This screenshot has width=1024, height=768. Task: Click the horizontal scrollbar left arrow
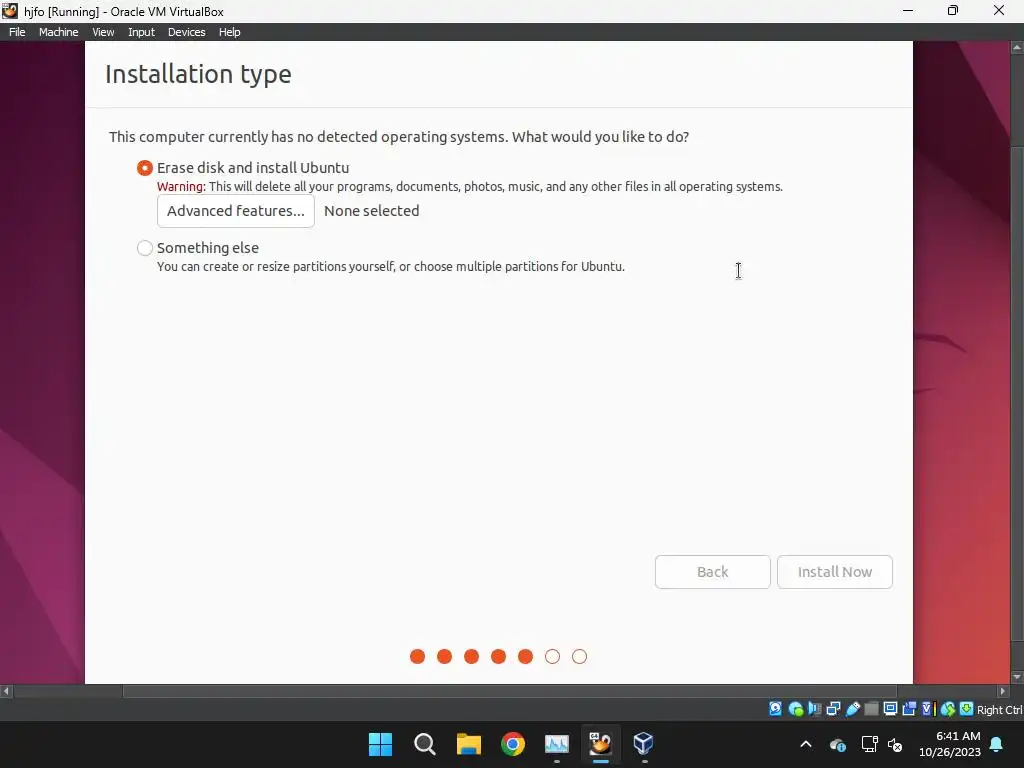pyautogui.click(x=7, y=691)
